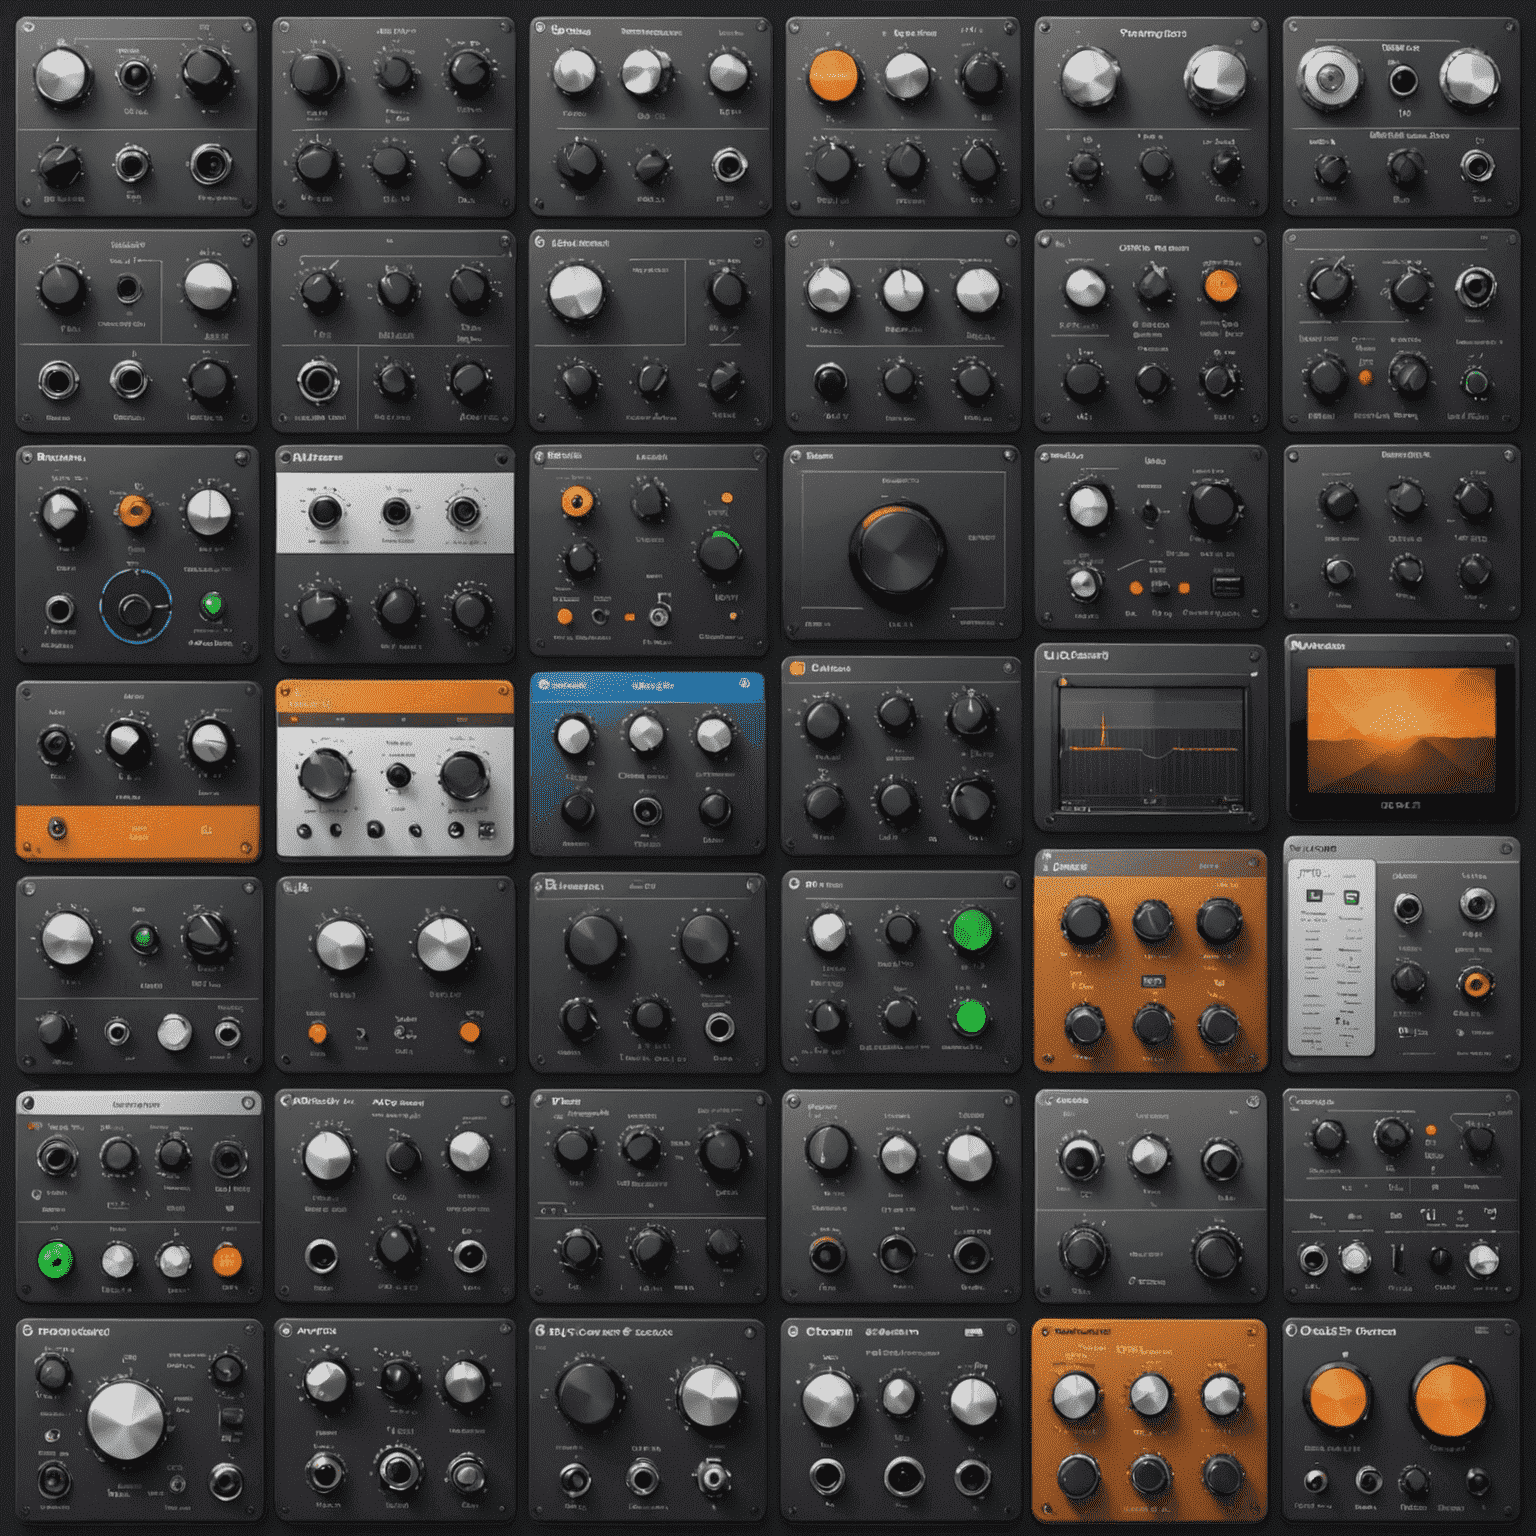Screen dimensions: 1536x1536
Task: Click the middle silver knob on the orange three-silver-knob panel
Action: point(1148,1393)
